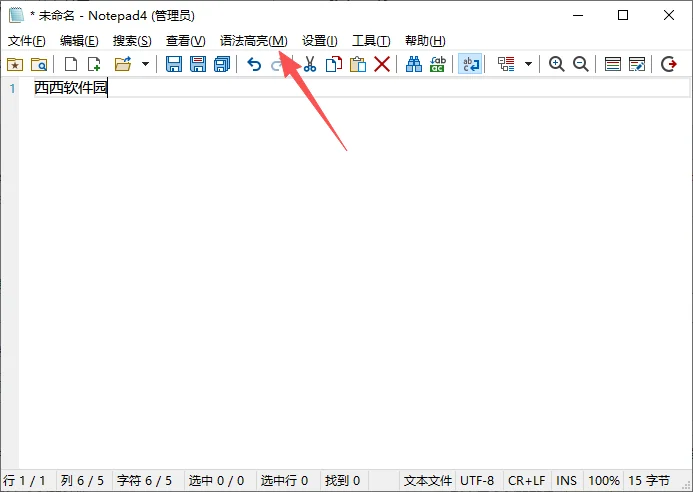Click the copy icon
The height and width of the screenshot is (492, 693).
click(x=334, y=65)
